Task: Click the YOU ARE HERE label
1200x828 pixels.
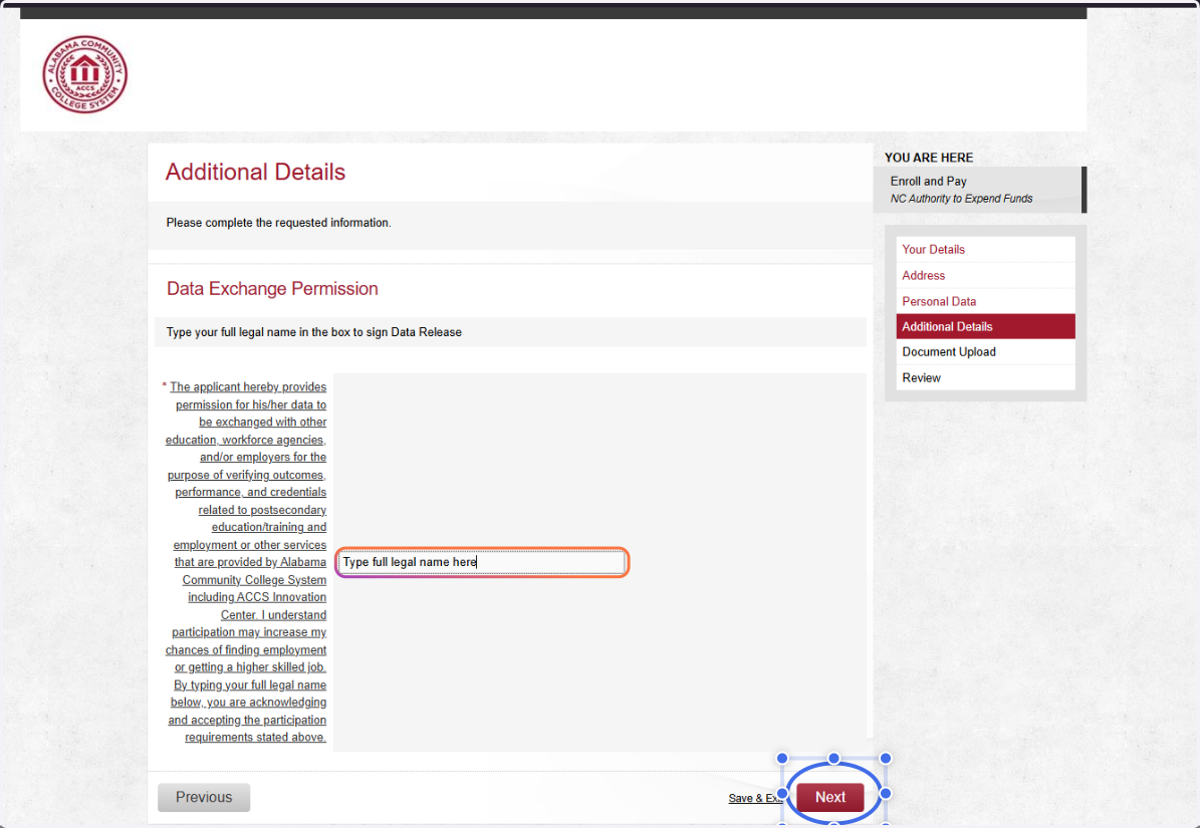Action: (x=929, y=158)
